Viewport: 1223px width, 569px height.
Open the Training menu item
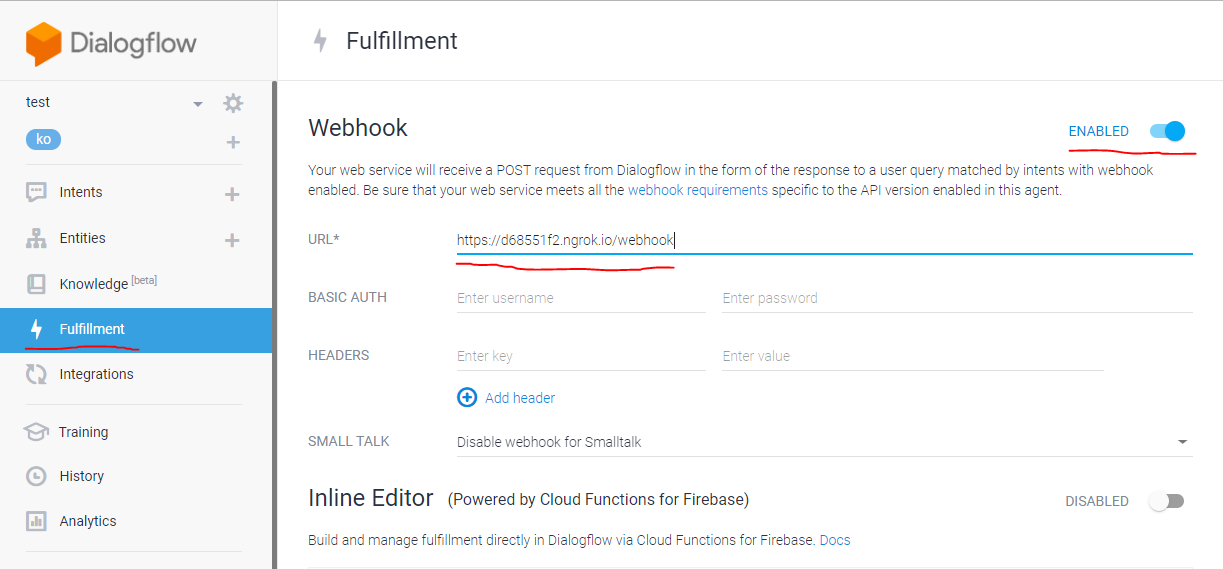pos(83,432)
